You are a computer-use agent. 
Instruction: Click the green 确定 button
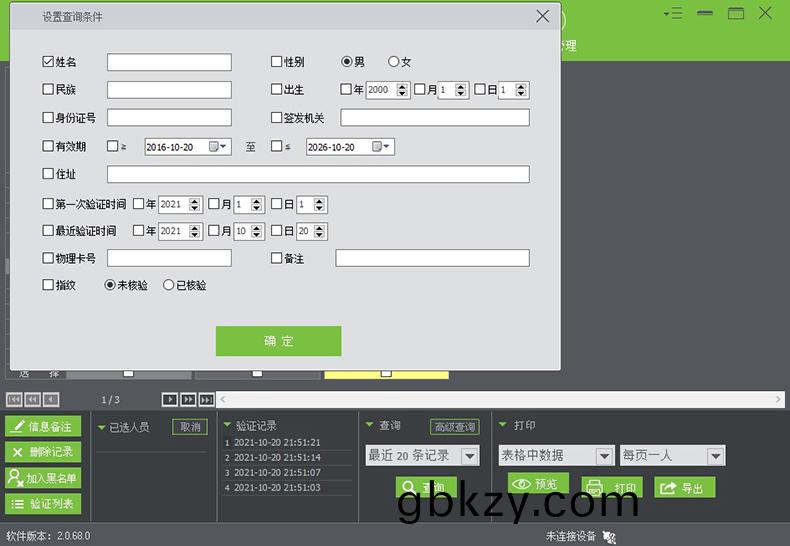pyautogui.click(x=278, y=341)
